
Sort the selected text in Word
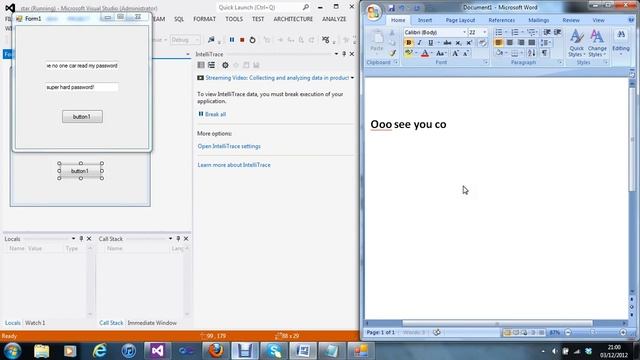[x=531, y=53]
